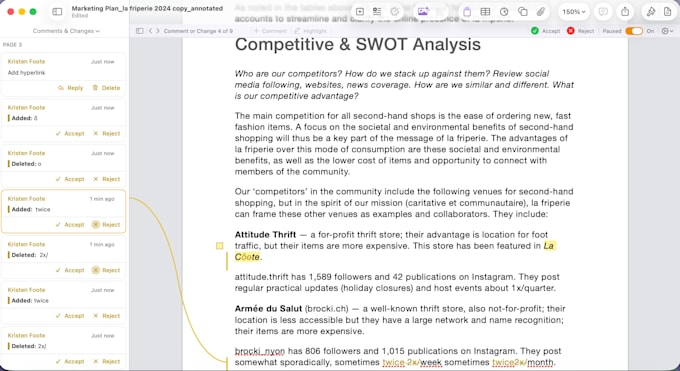Click the highlighted 'La Côote' text in document
Image resolution: width=680 pixels, height=371 pixels.
click(x=247, y=257)
